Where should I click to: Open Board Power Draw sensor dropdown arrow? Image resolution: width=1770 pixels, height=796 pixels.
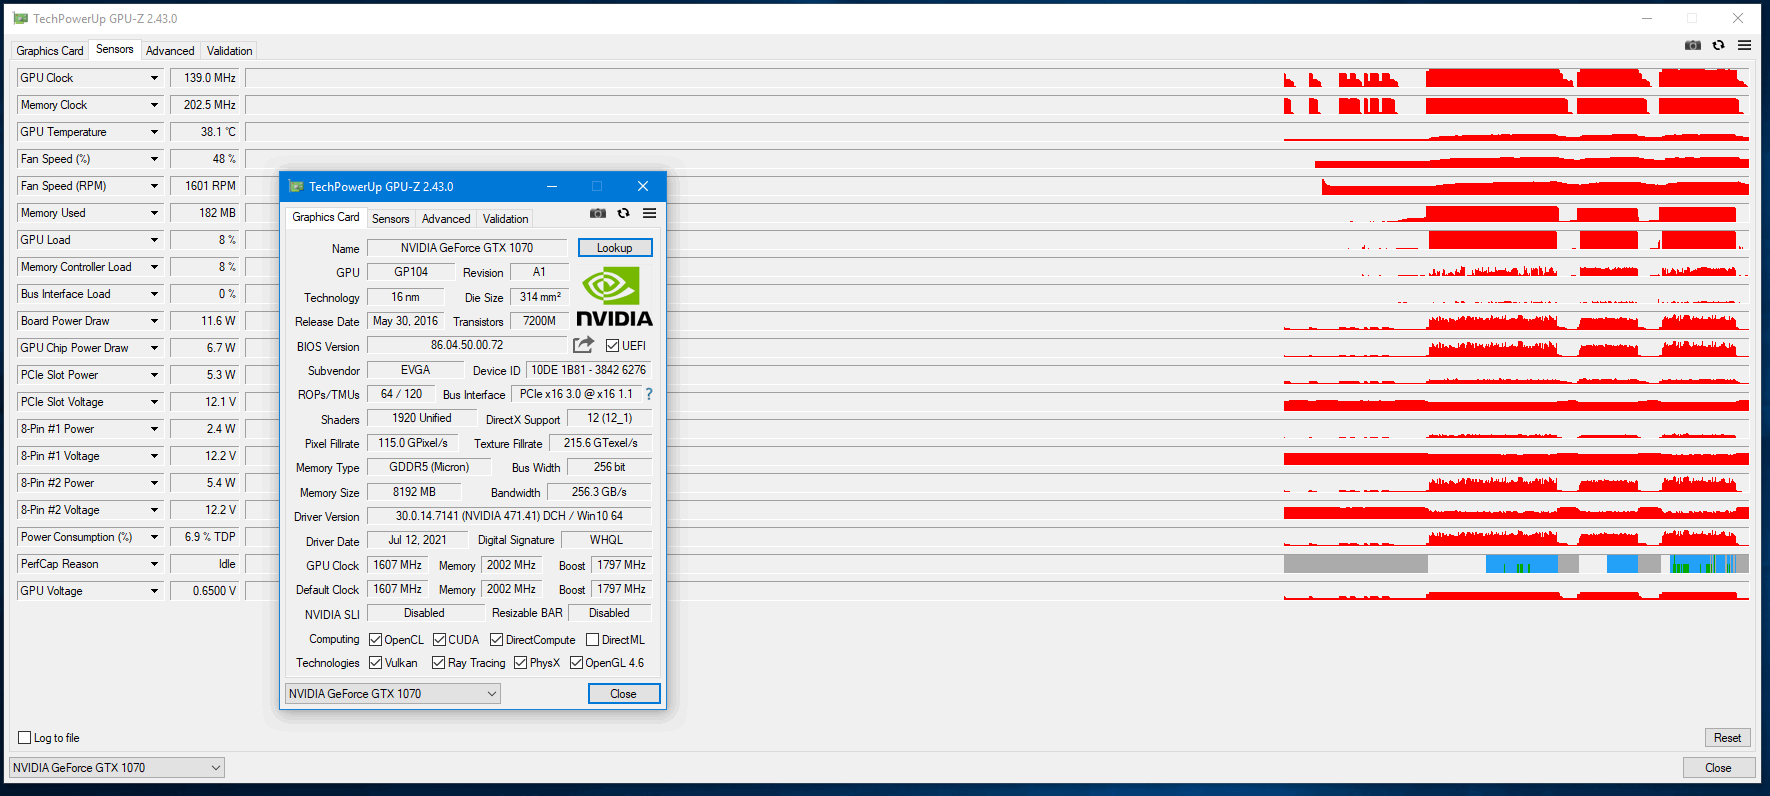(154, 321)
